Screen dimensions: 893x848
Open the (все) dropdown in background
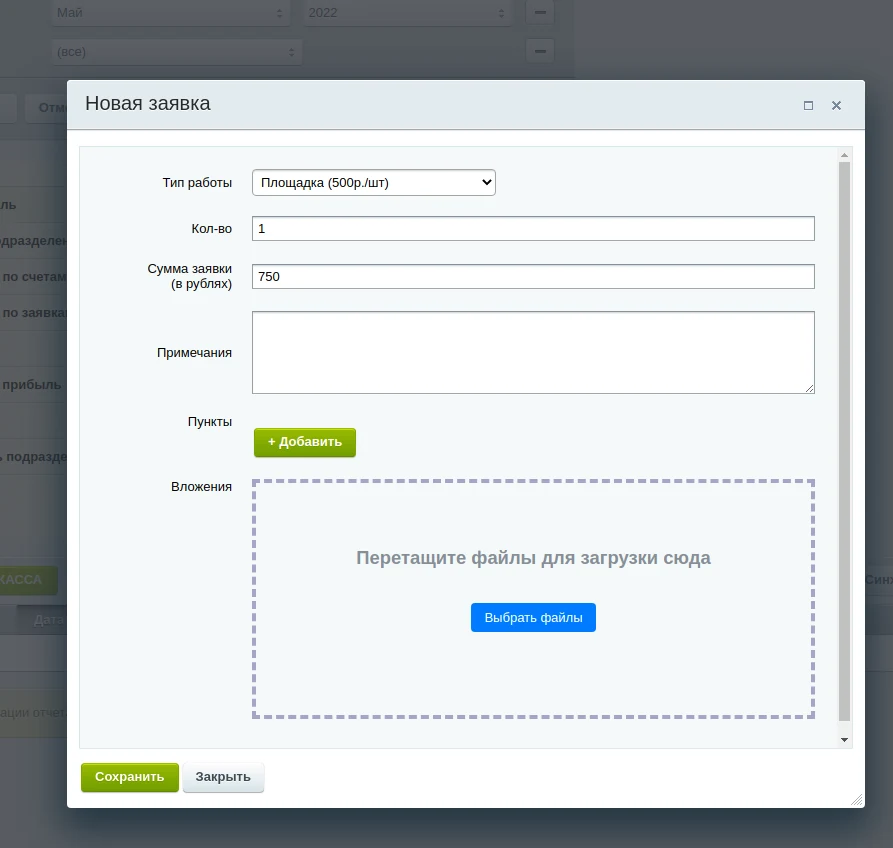tap(177, 52)
